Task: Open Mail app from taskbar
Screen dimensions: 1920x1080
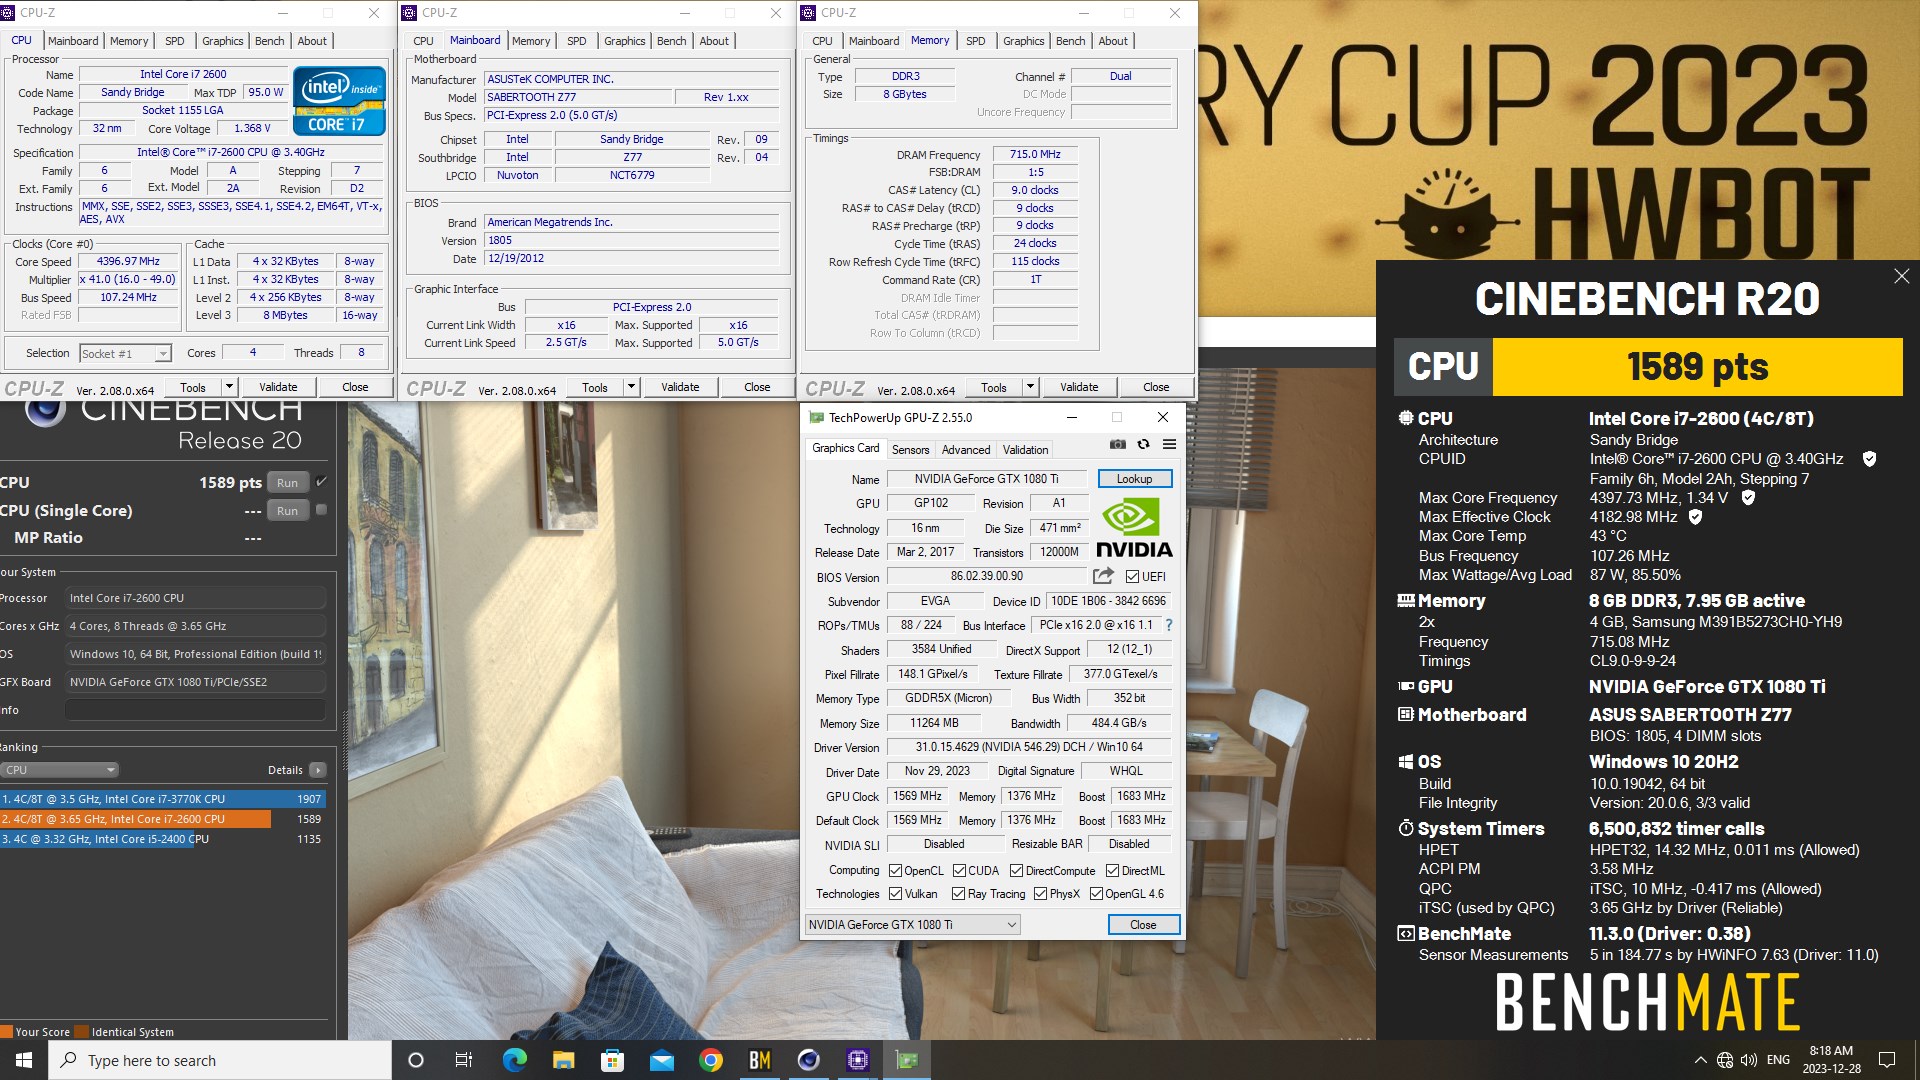Action: tap(661, 1060)
